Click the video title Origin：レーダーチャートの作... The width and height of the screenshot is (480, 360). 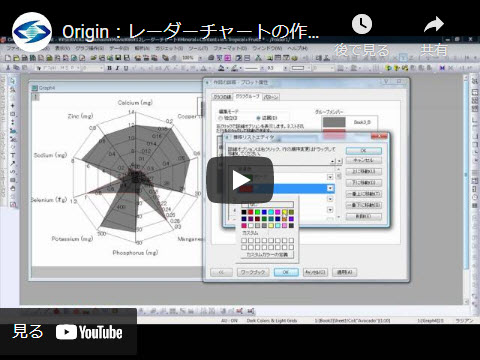190,32
